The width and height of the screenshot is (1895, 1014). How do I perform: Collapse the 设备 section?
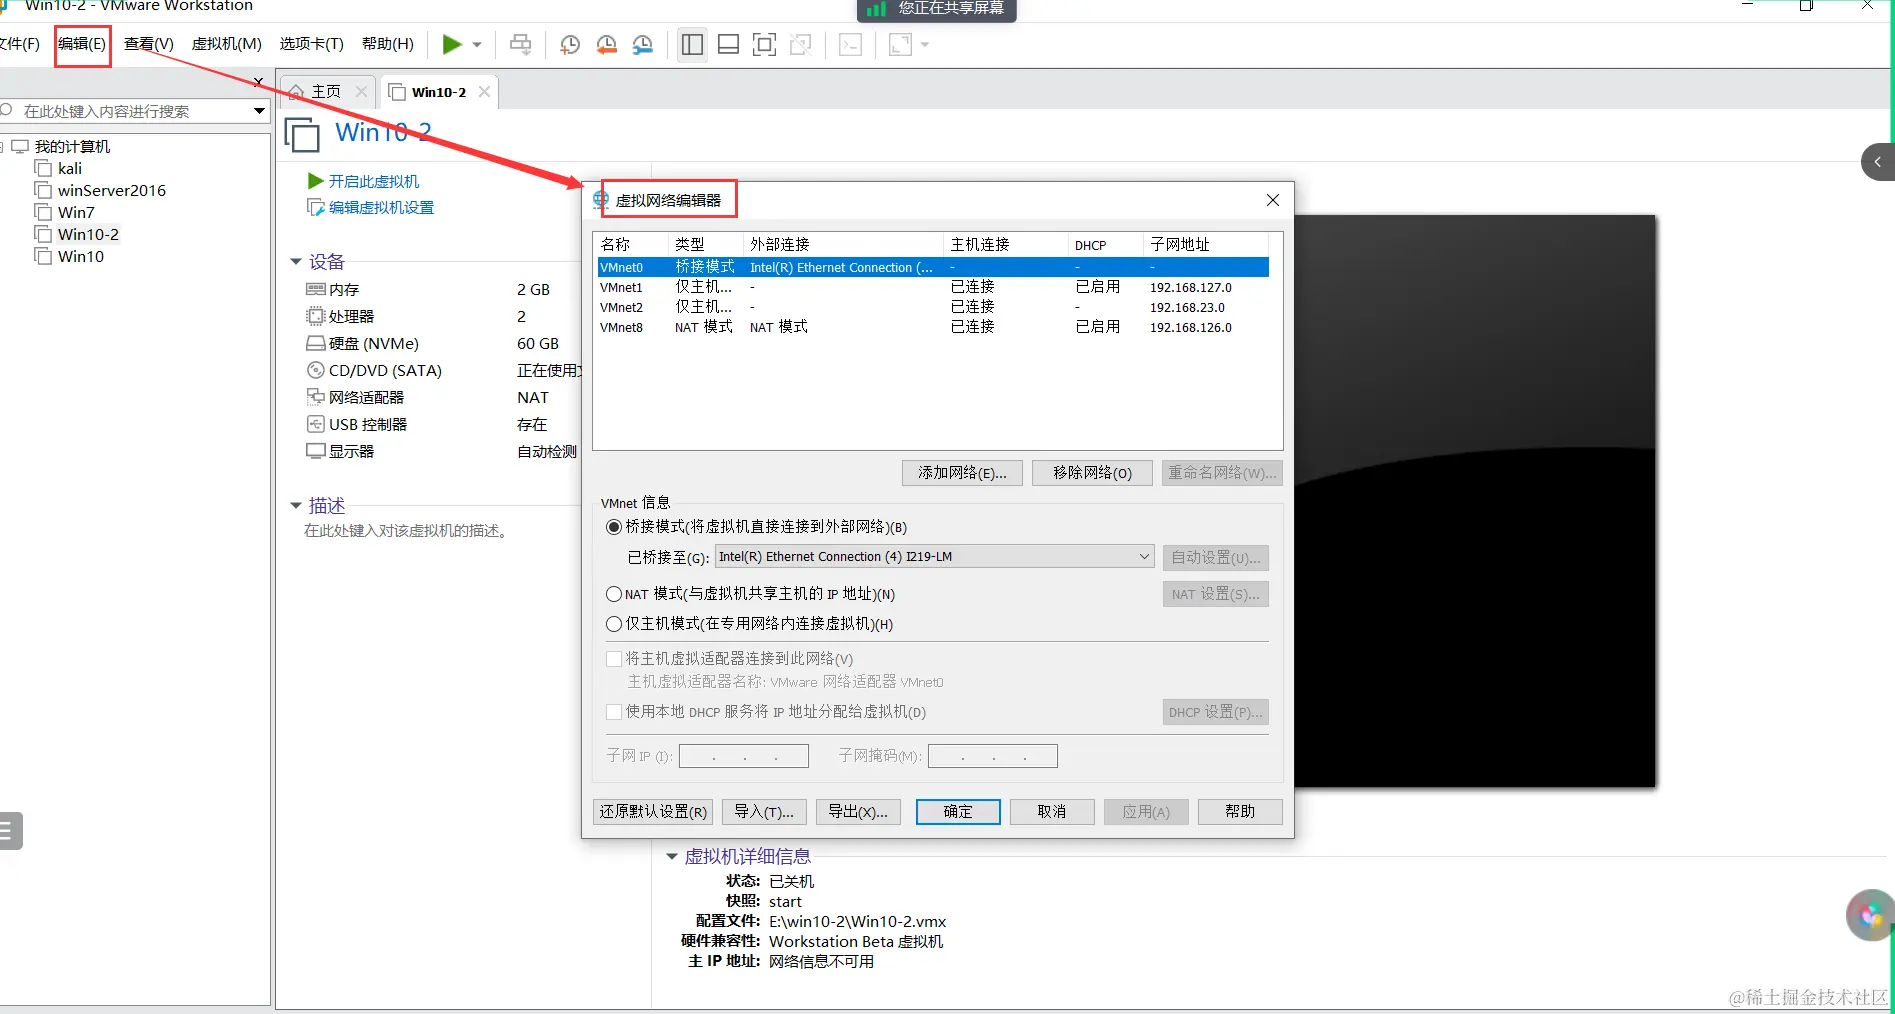coord(296,262)
